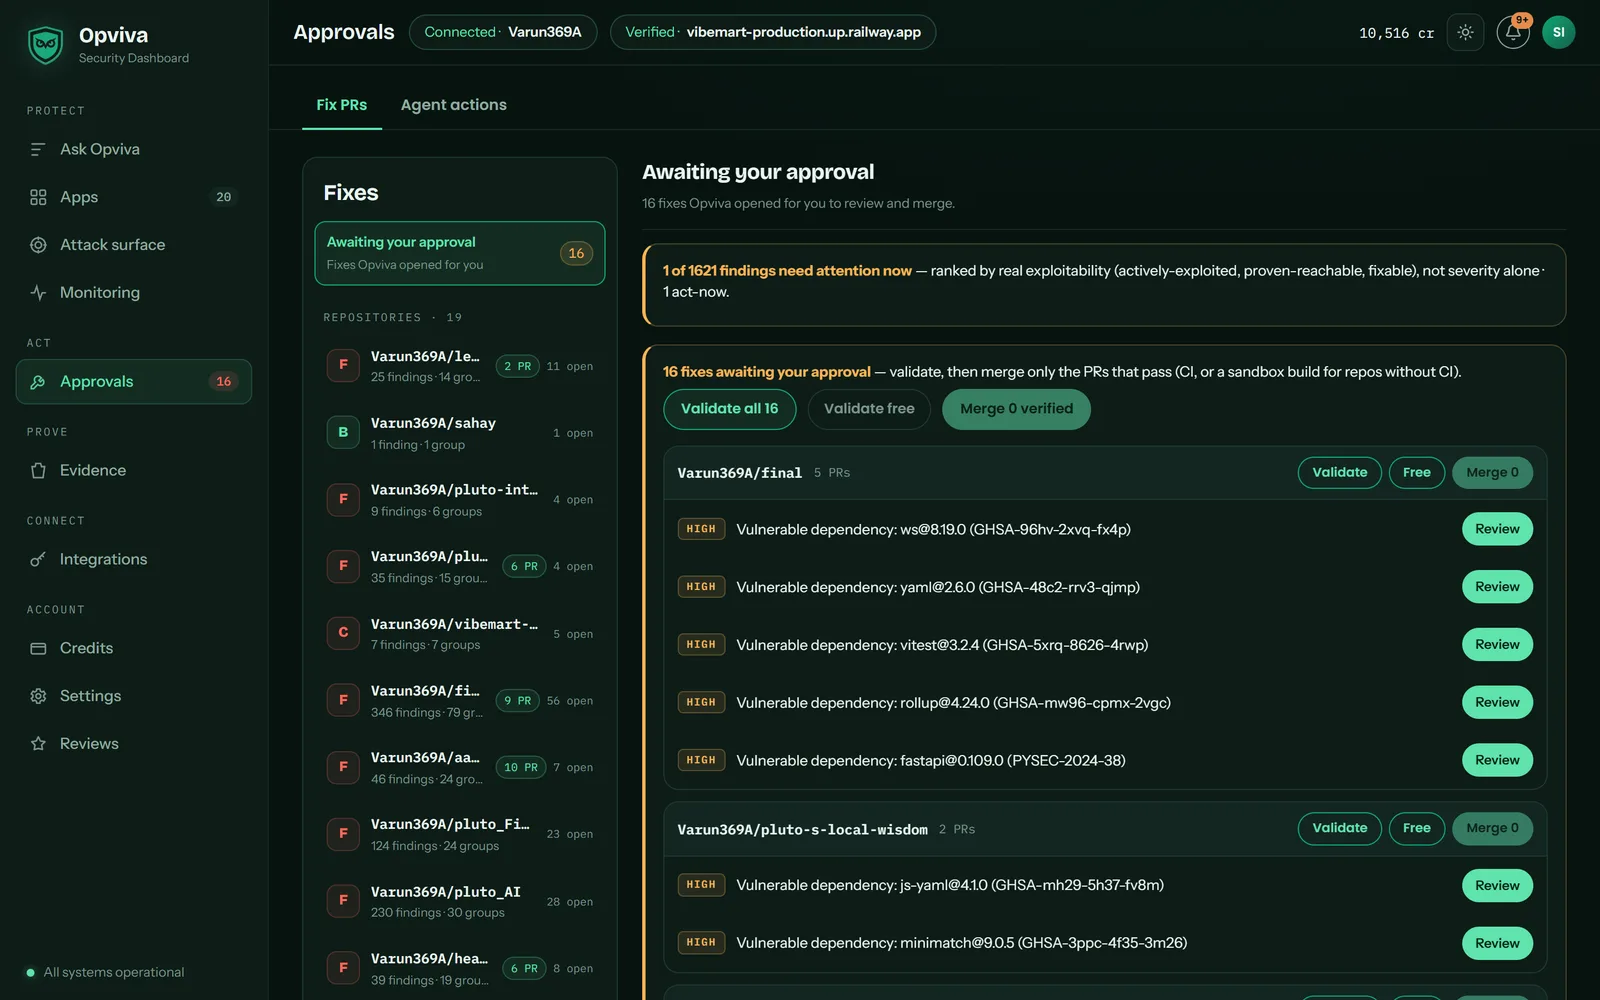Screen dimensions: 1600x1000
Task: Select Varun369A/pluto-int… repository row
Action: point(460,500)
